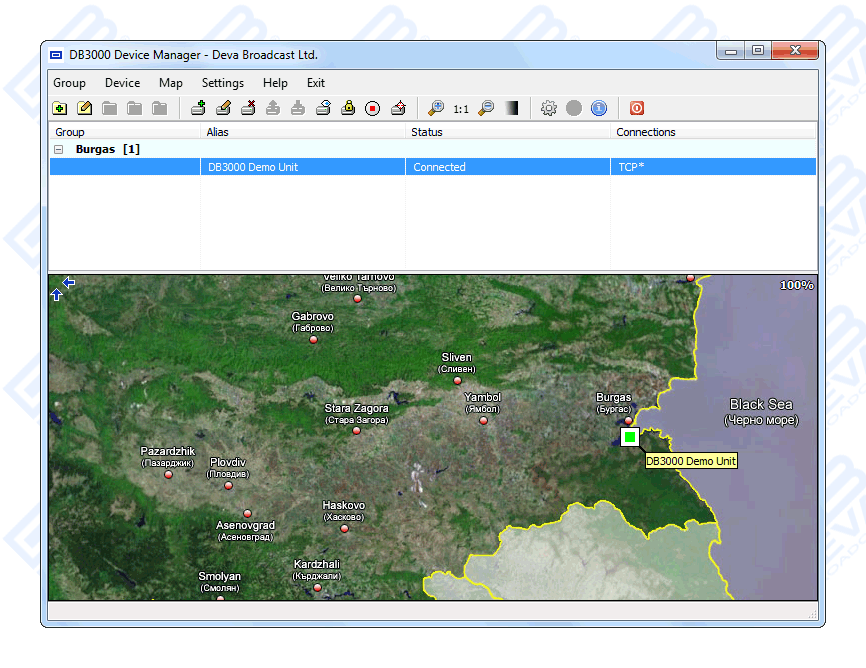Click the zoom in magnifier icon
The image size is (866, 668).
(436, 108)
